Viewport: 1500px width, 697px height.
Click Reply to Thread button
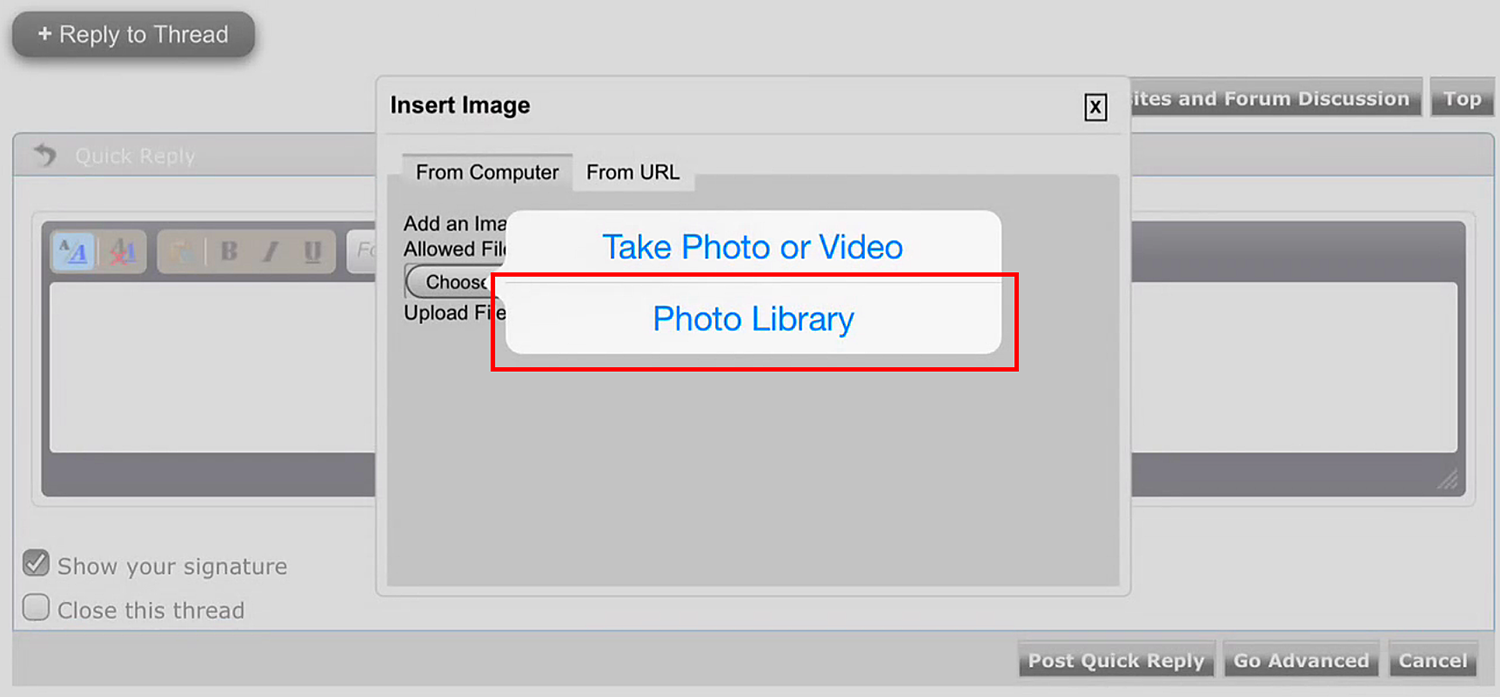[x=133, y=34]
